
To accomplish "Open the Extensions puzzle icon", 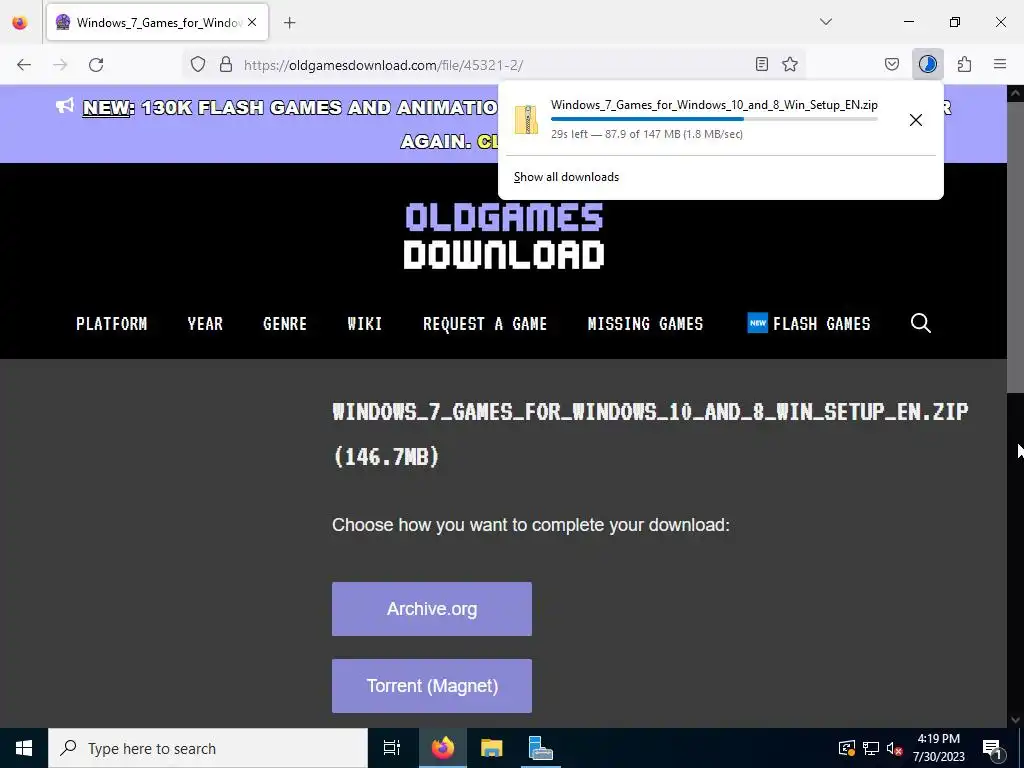I will [965, 64].
